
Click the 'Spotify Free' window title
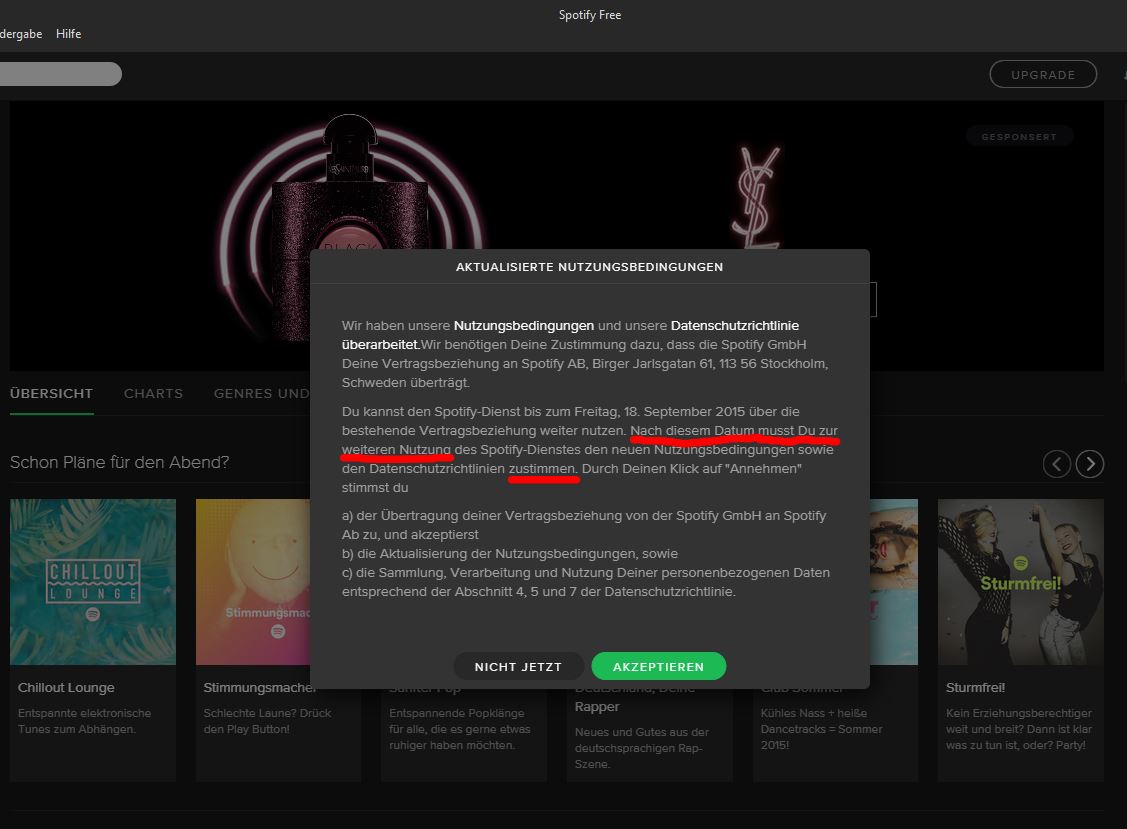point(590,14)
